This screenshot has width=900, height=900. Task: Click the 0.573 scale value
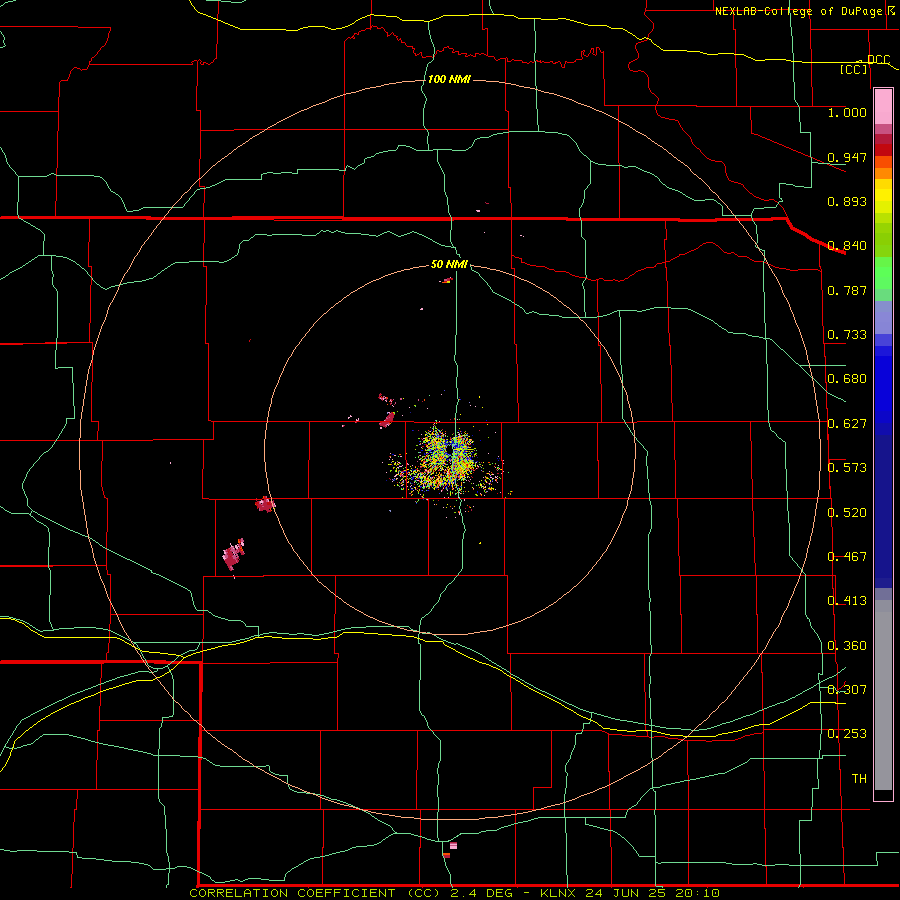click(x=847, y=468)
